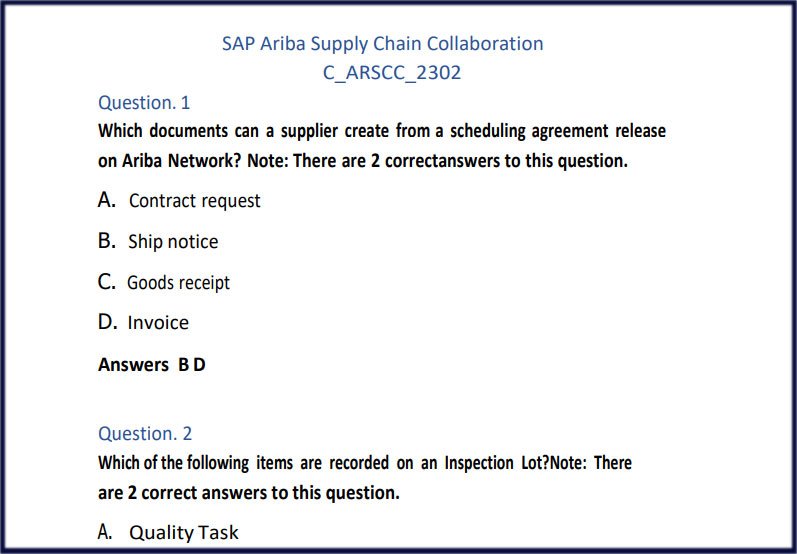The height and width of the screenshot is (554, 797).
Task: Click the line starting with are 2 correct answers
Action: pos(248,493)
